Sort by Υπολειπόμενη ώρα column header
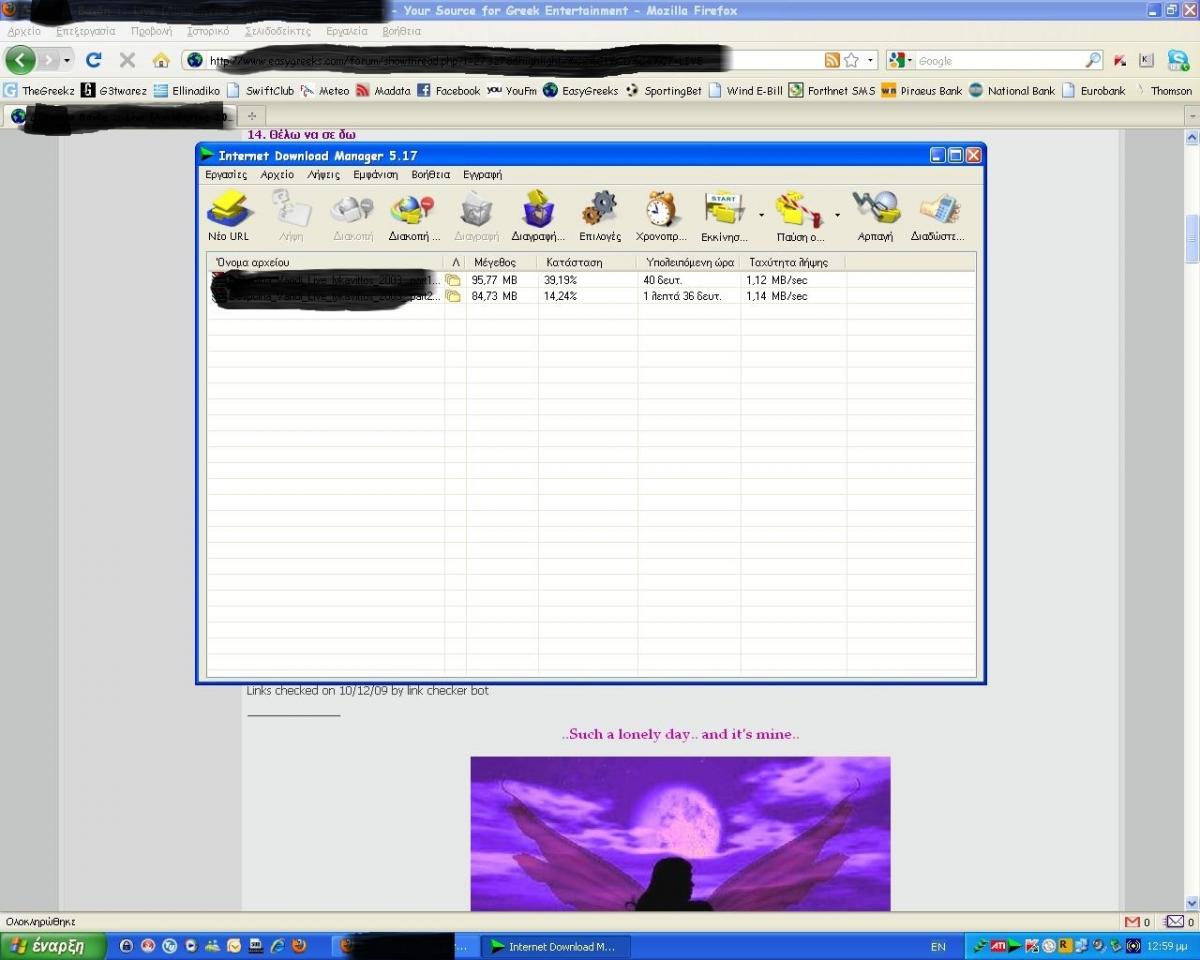This screenshot has height=960, width=1200. [x=688, y=262]
